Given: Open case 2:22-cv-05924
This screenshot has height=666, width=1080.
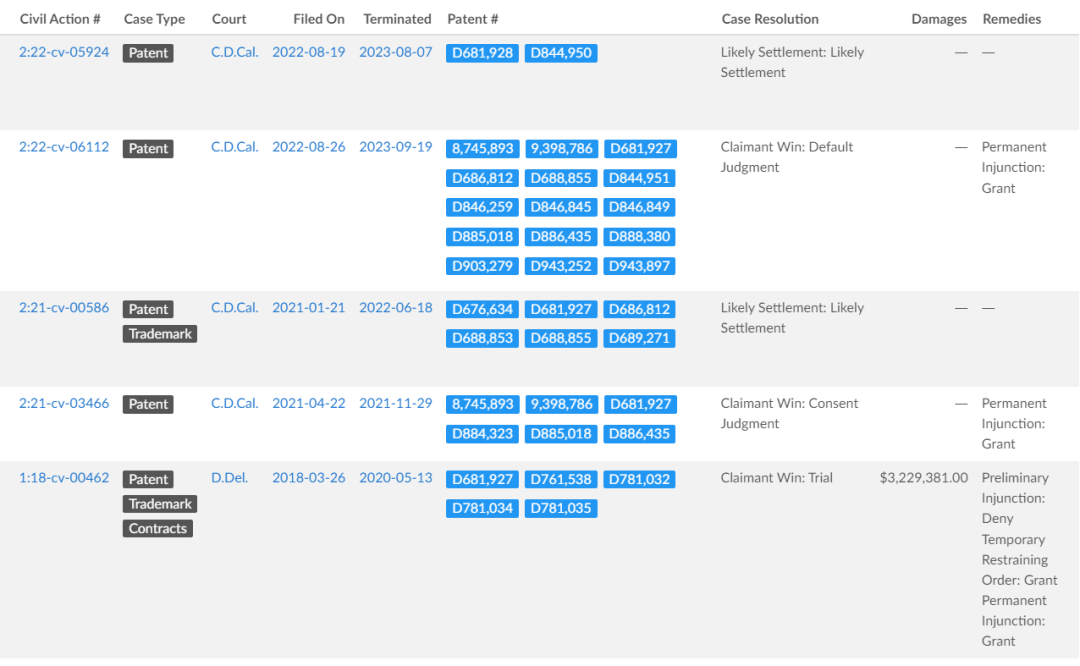Looking at the screenshot, I should point(64,52).
